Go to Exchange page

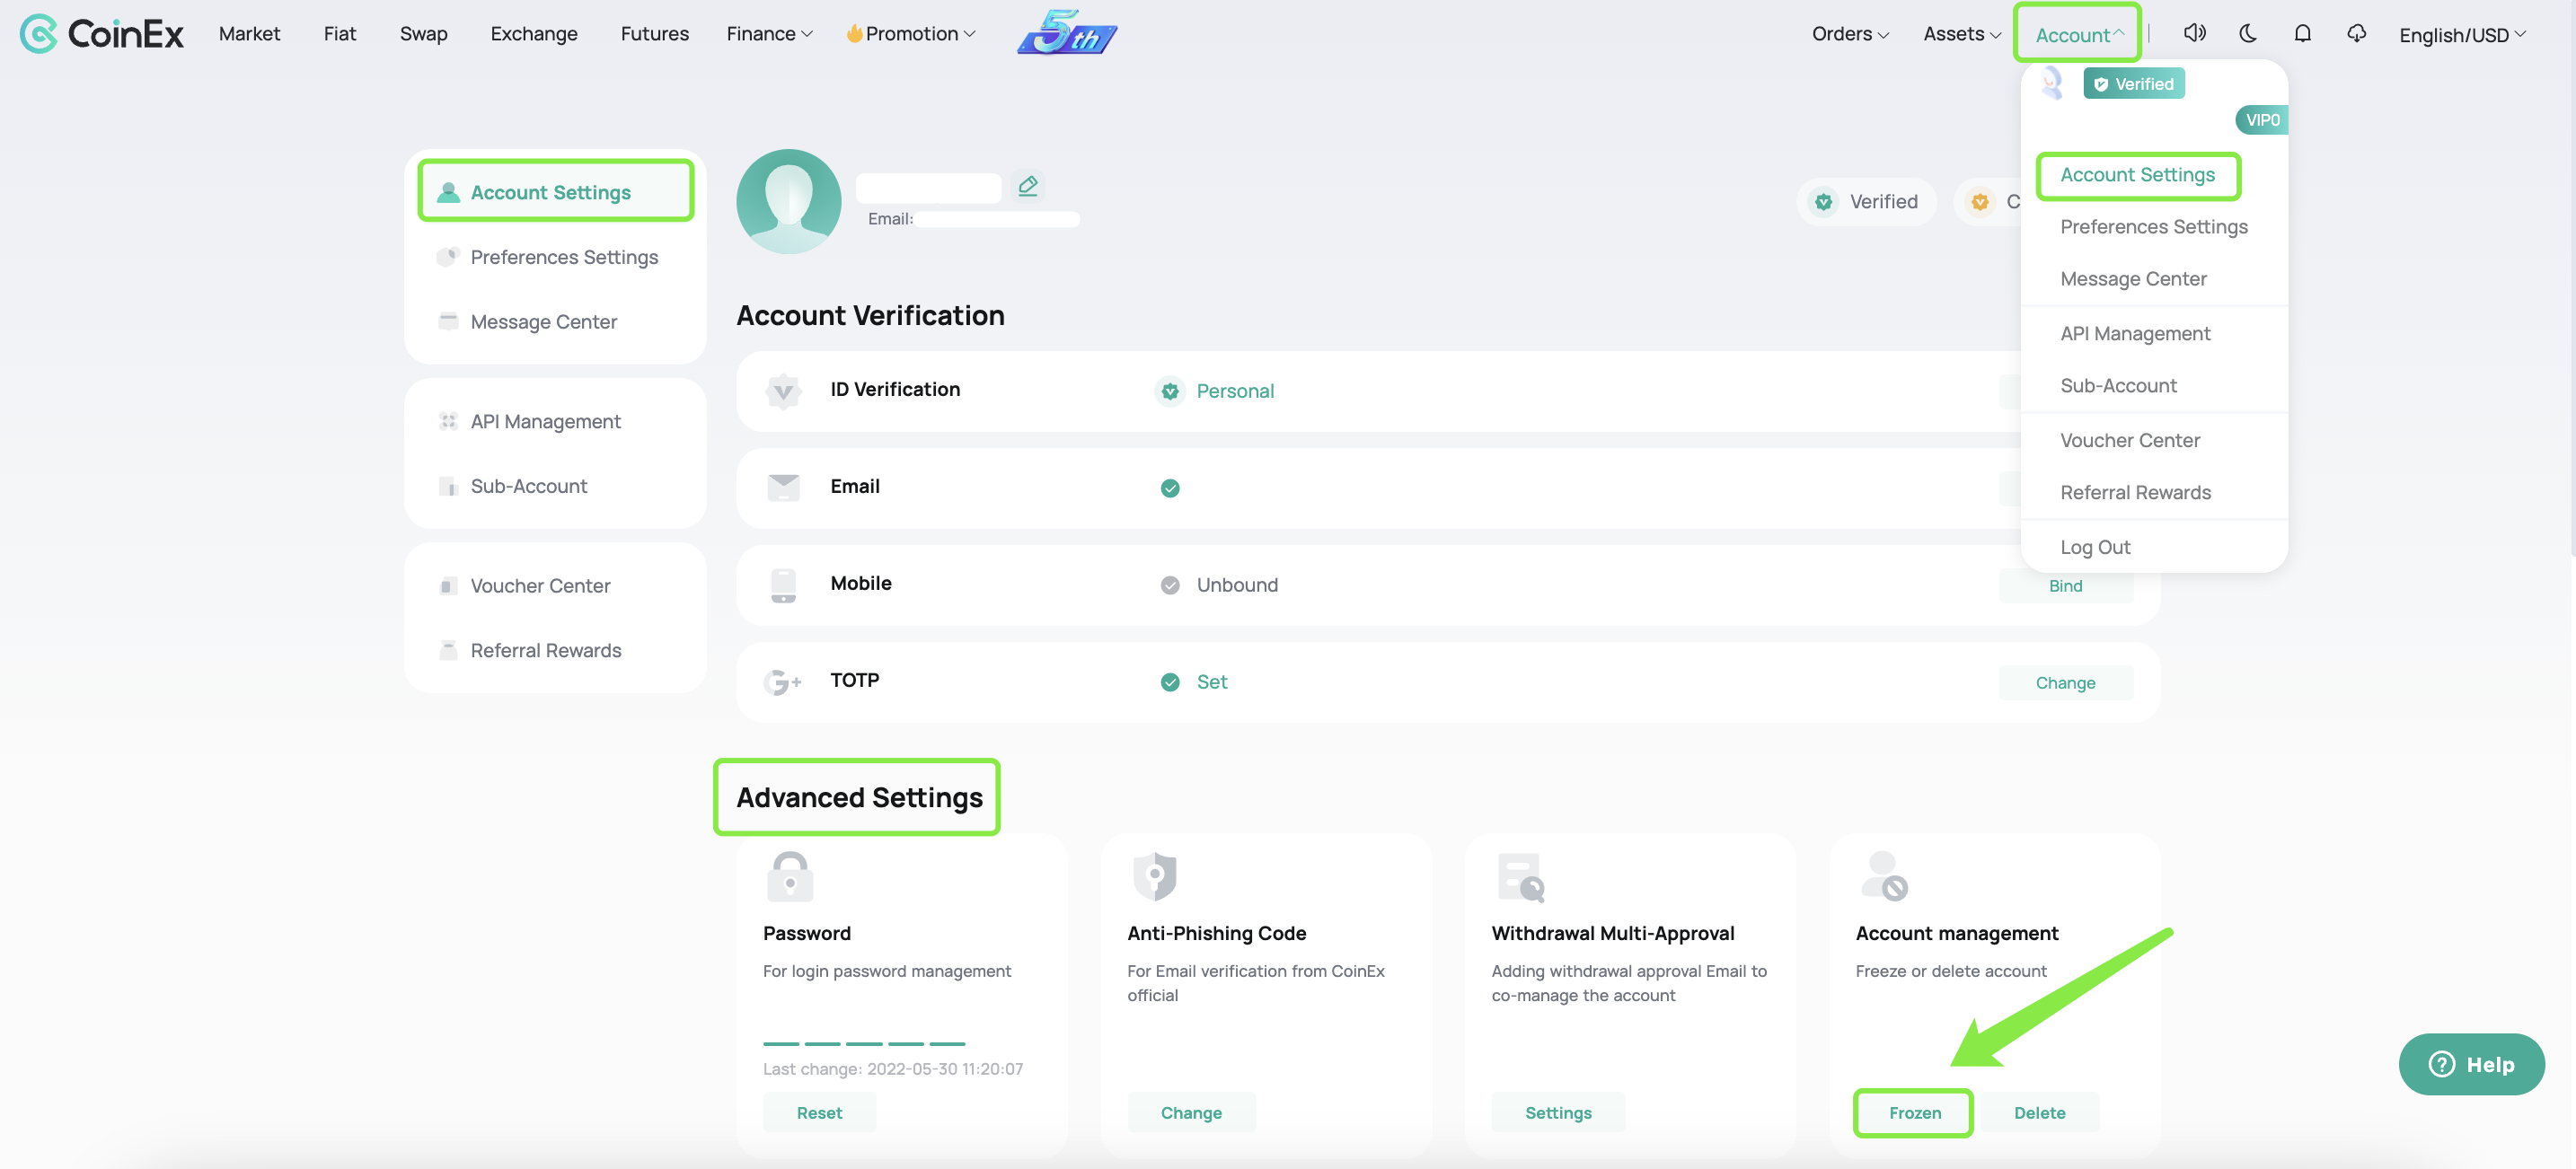533,33
